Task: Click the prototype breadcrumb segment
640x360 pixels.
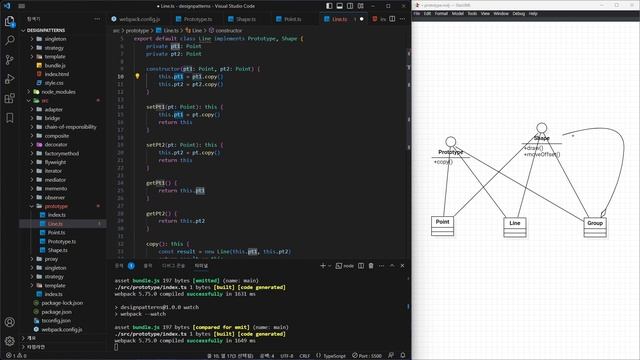Action: coord(137,31)
